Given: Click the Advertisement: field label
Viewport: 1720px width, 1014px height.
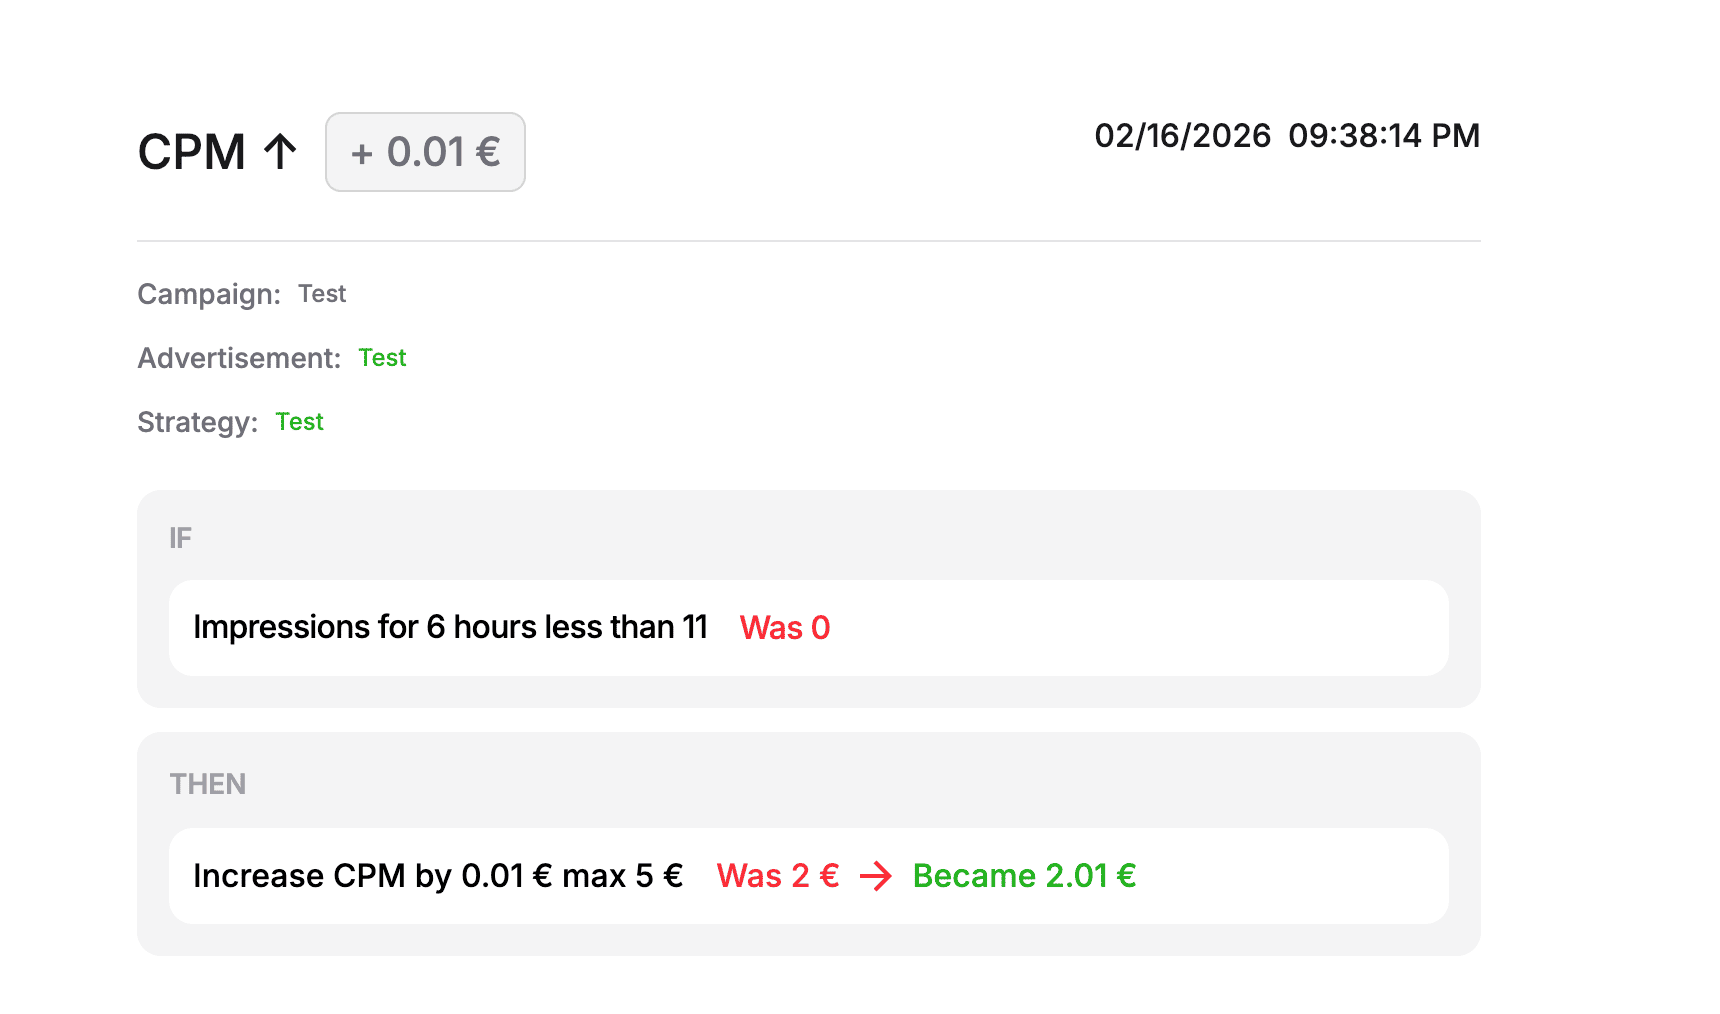Looking at the screenshot, I should click(x=239, y=358).
